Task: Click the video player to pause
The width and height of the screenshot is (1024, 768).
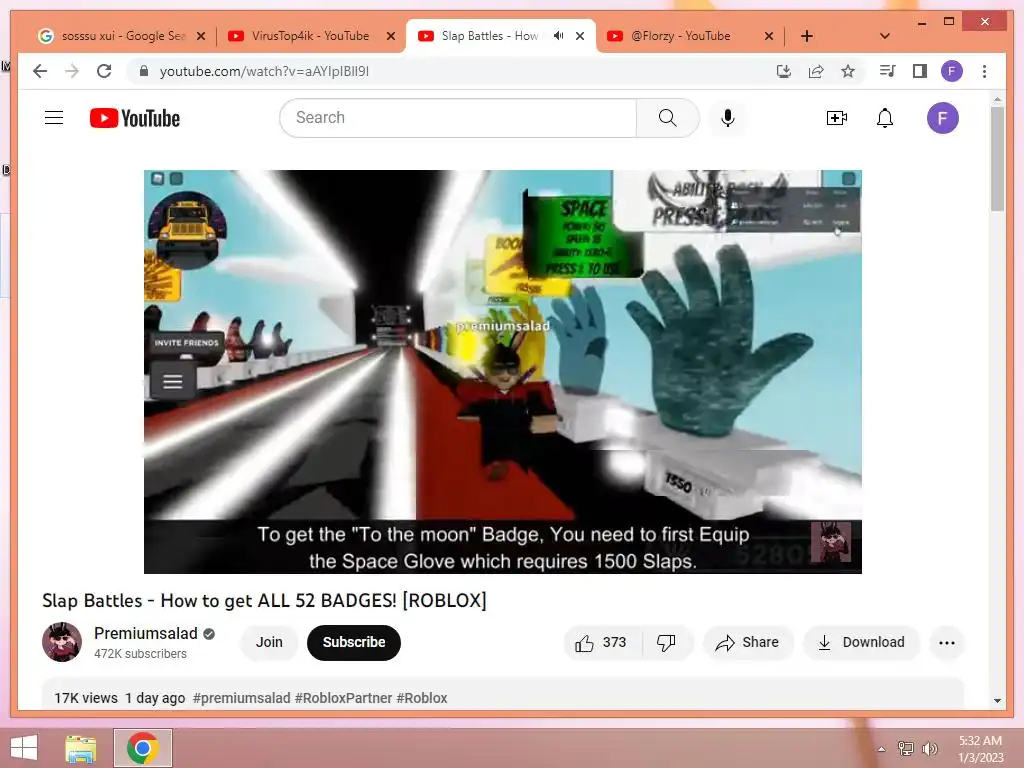Action: click(x=503, y=372)
